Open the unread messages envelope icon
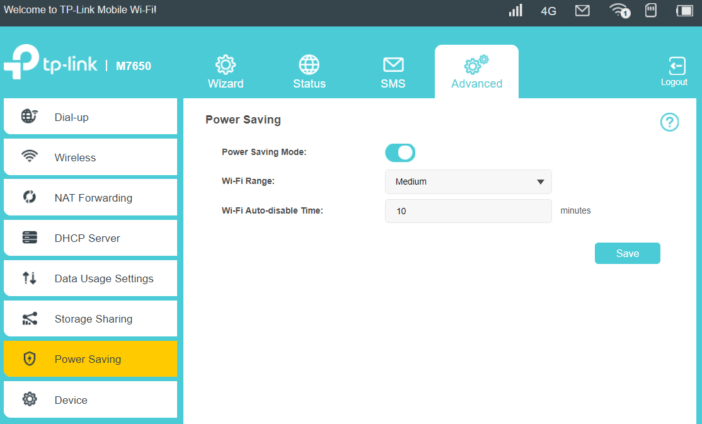 582,10
